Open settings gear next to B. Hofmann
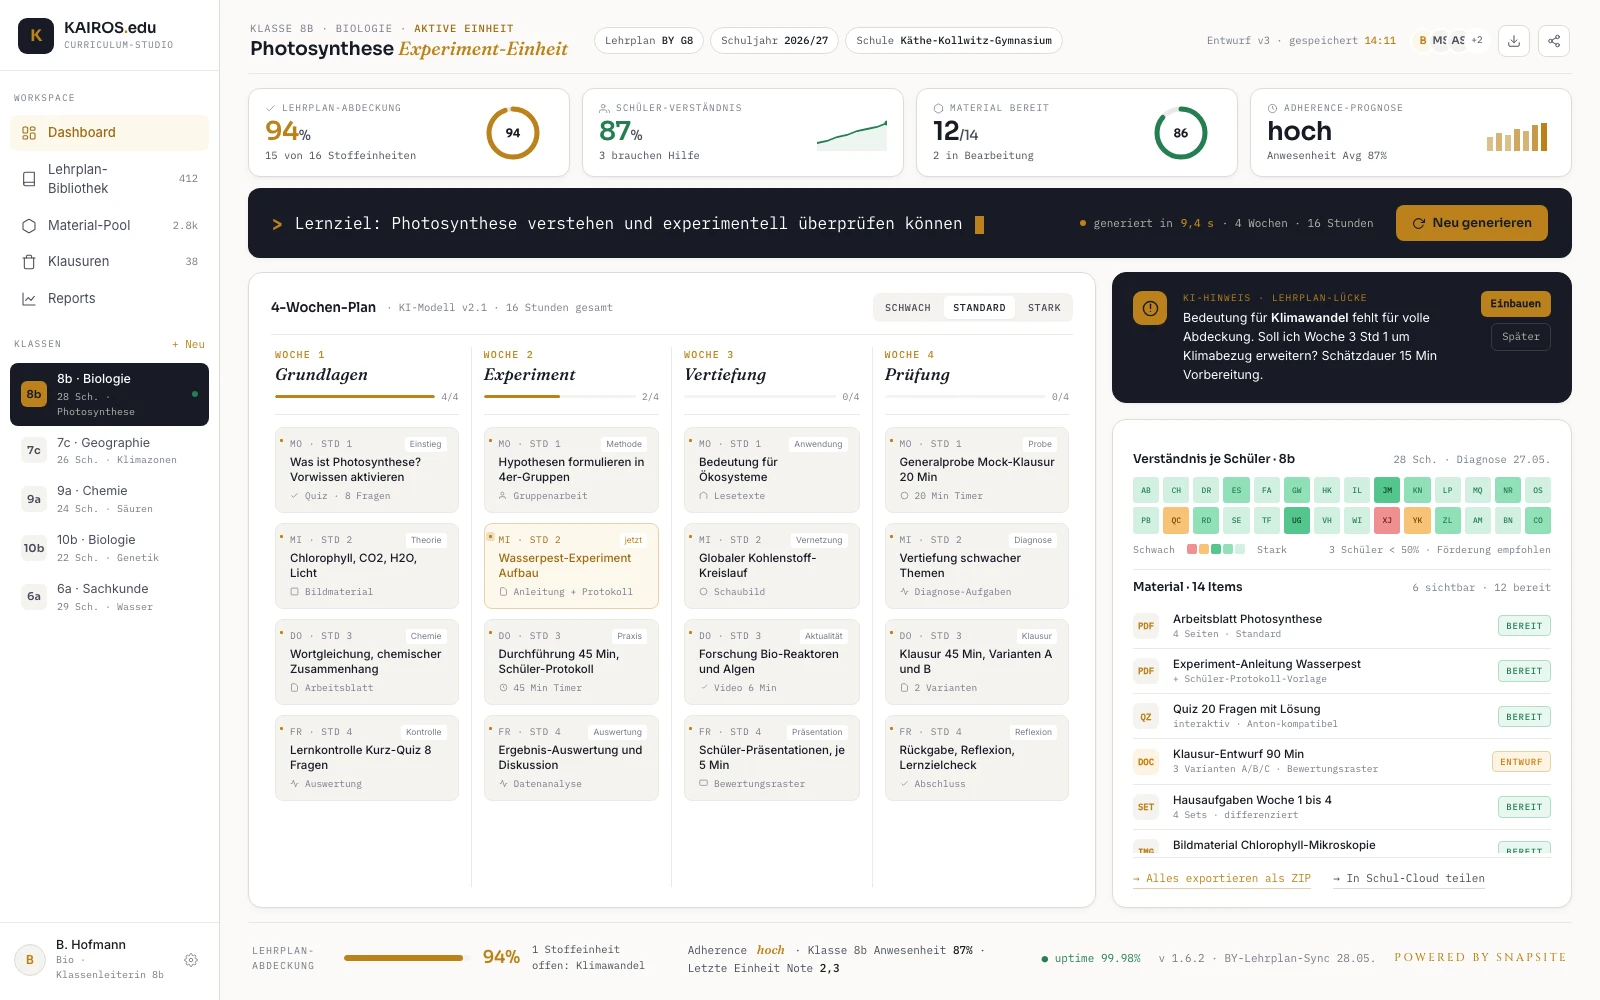The width and height of the screenshot is (1600, 1000). coord(191,960)
